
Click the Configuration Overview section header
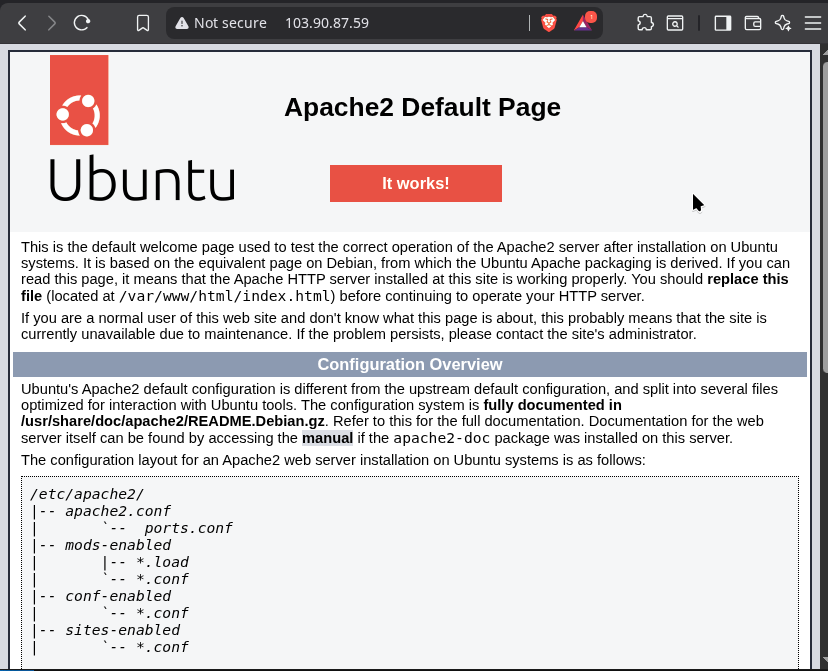coord(410,365)
